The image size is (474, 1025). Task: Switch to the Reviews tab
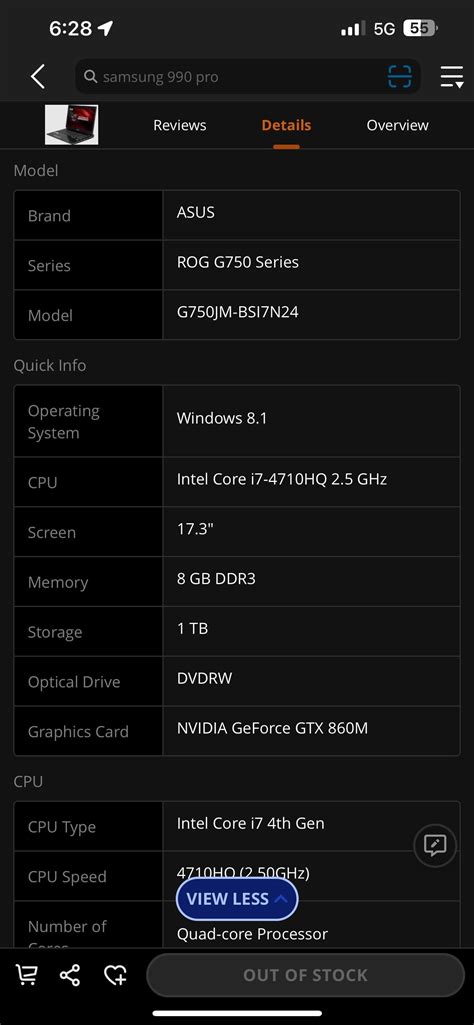coord(180,125)
